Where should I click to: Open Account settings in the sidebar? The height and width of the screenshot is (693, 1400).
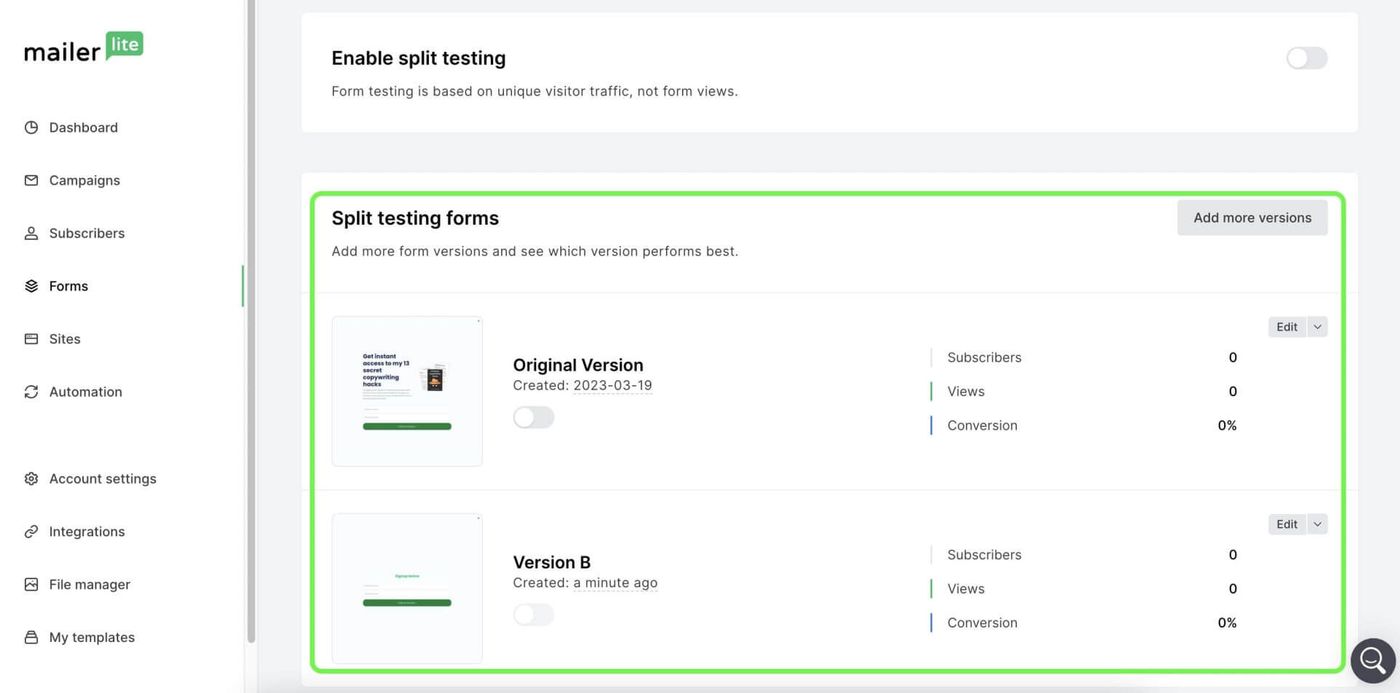102,479
